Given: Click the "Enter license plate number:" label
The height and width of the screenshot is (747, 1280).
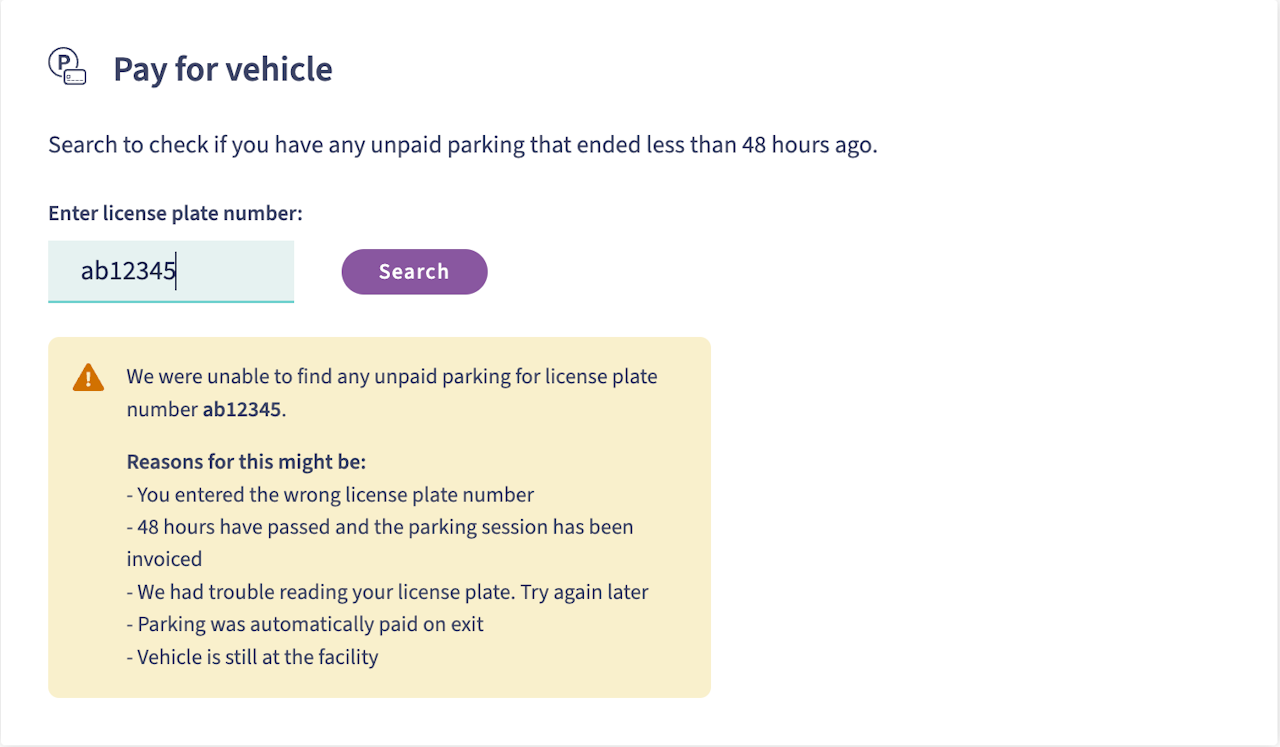Looking at the screenshot, I should point(175,213).
